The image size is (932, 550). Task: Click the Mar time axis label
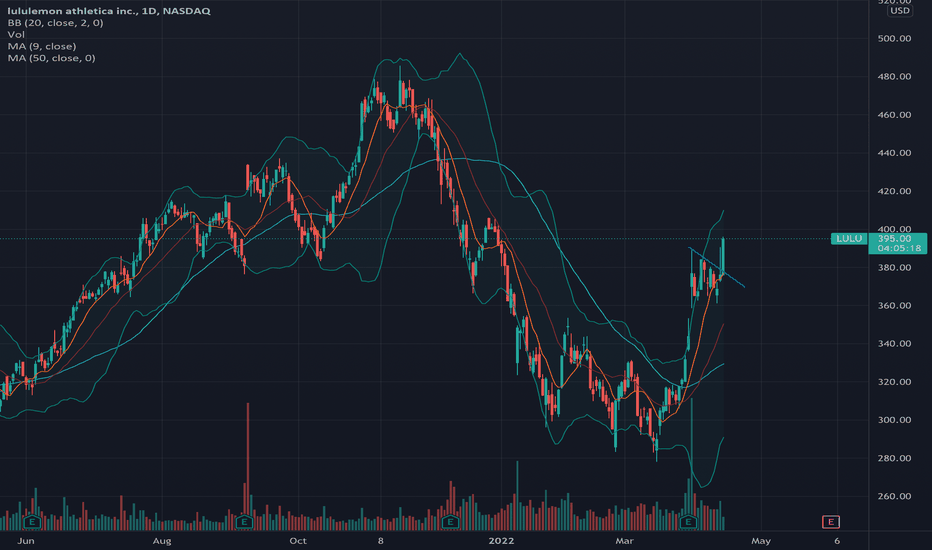tap(625, 541)
